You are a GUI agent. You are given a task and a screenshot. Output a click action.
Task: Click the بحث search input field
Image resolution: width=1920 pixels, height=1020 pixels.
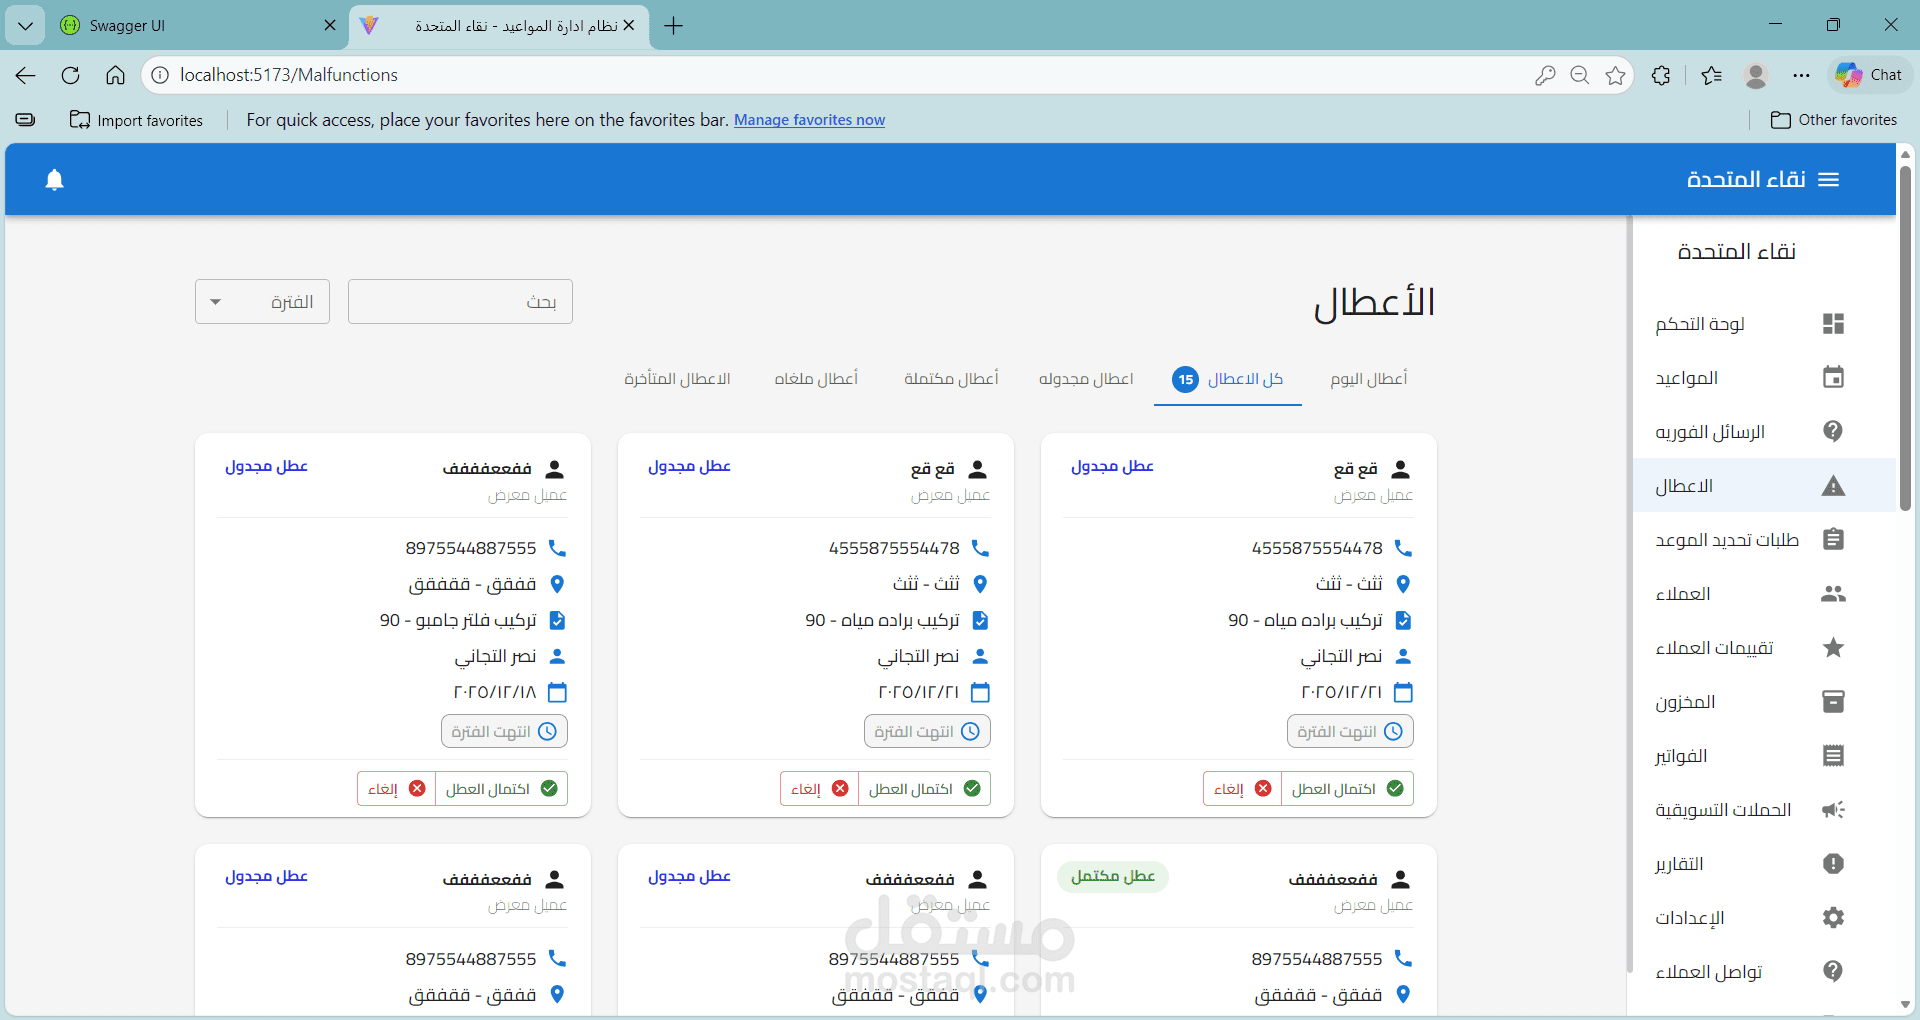[x=460, y=302]
